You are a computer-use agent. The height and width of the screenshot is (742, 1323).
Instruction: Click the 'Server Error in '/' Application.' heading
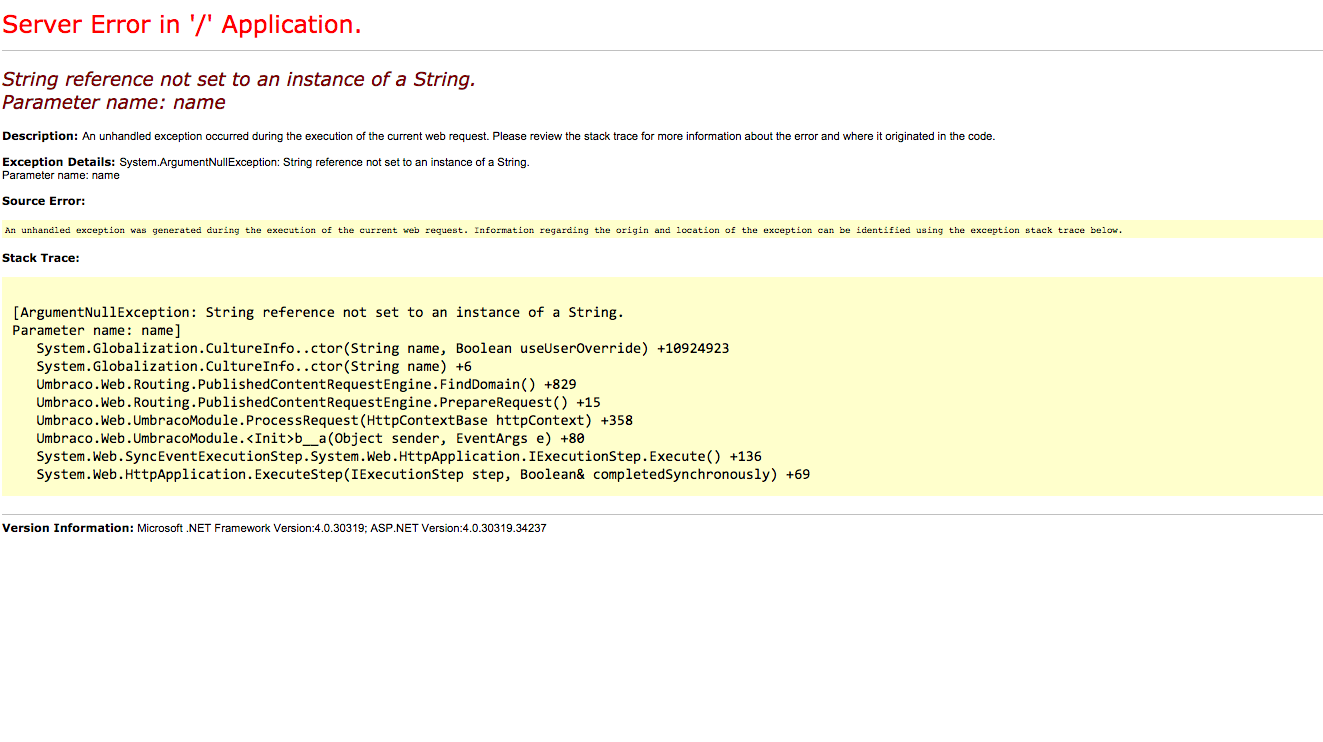point(182,25)
